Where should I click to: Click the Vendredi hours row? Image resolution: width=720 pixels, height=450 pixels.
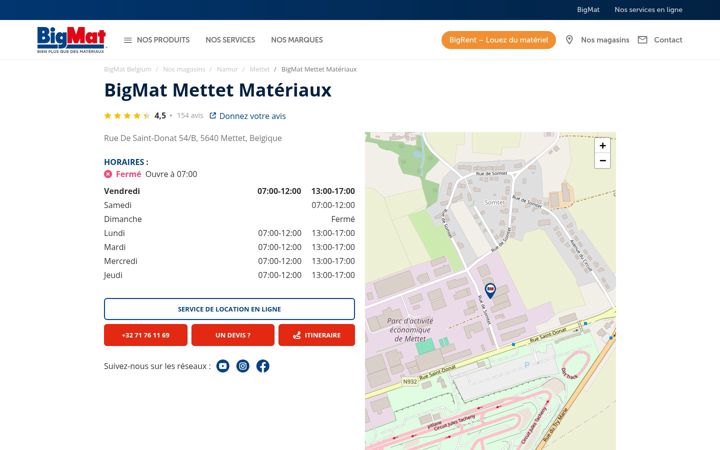(x=229, y=191)
